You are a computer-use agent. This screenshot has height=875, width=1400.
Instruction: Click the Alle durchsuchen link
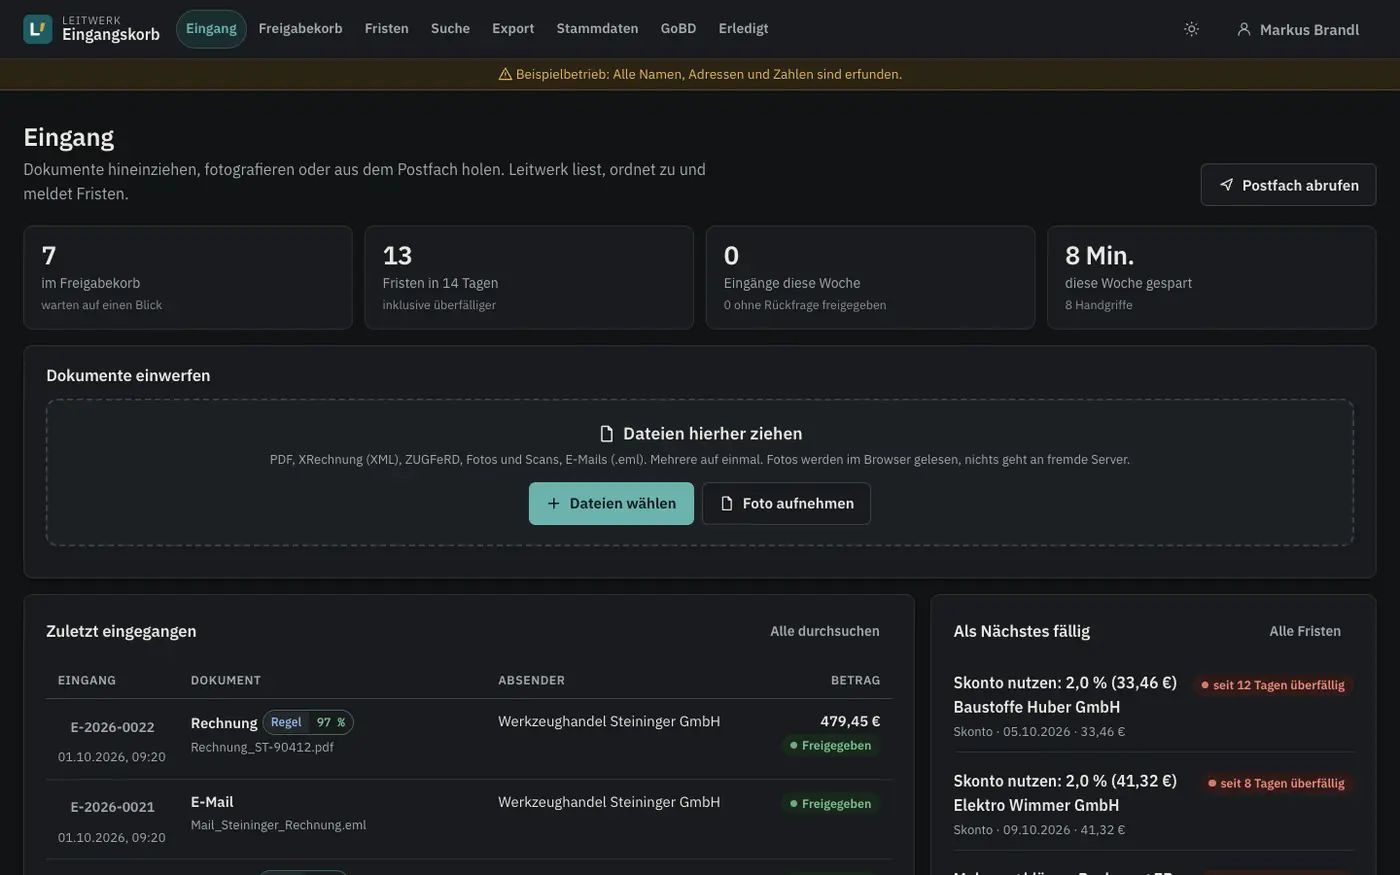click(x=825, y=631)
